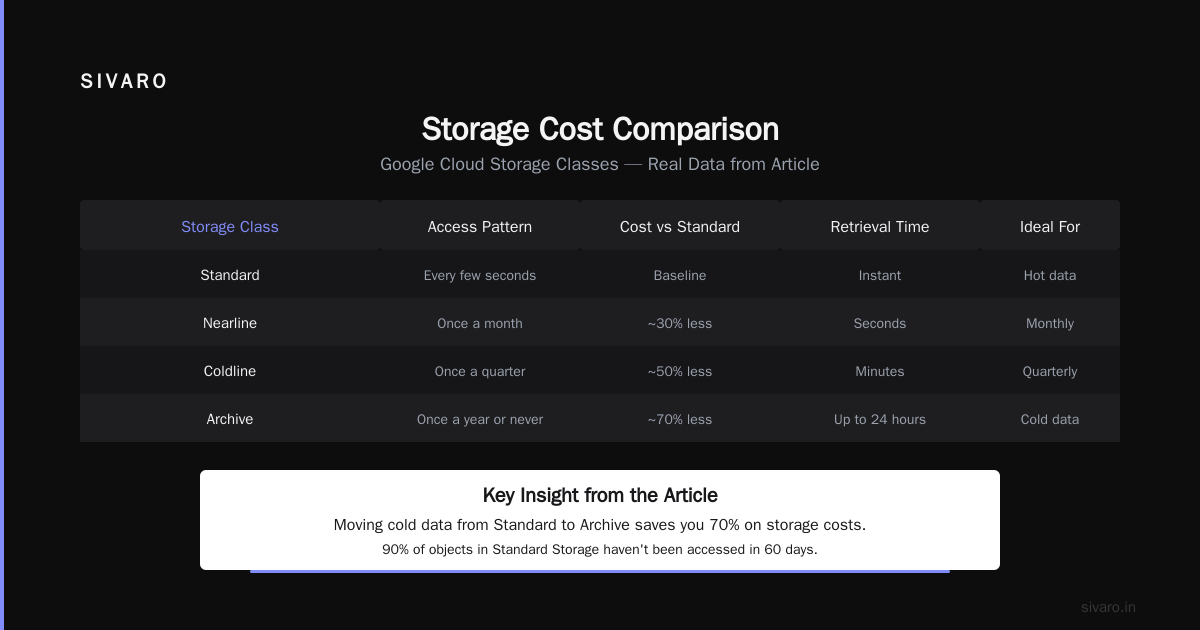The image size is (1200, 630).
Task: Select the 'Access Pattern' column header
Action: [480, 226]
